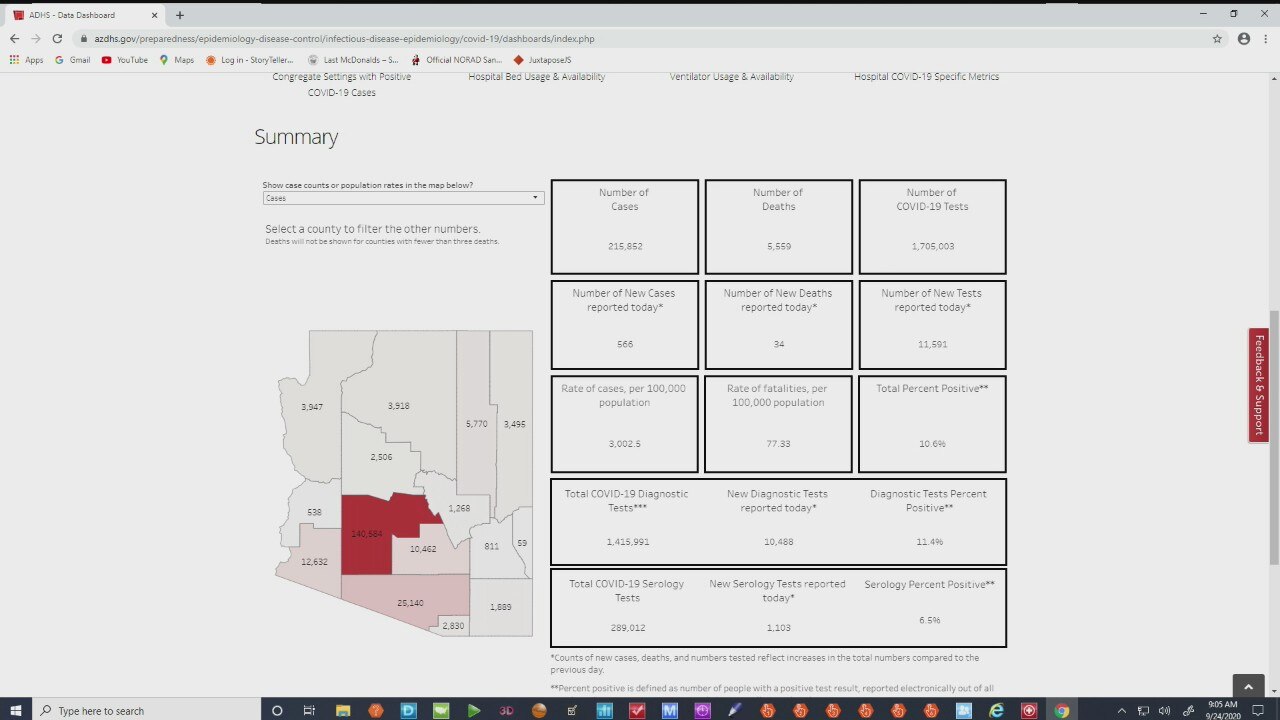Open the YouTube bookmark
Screen dimensions: 1280x720
click(x=125, y=60)
